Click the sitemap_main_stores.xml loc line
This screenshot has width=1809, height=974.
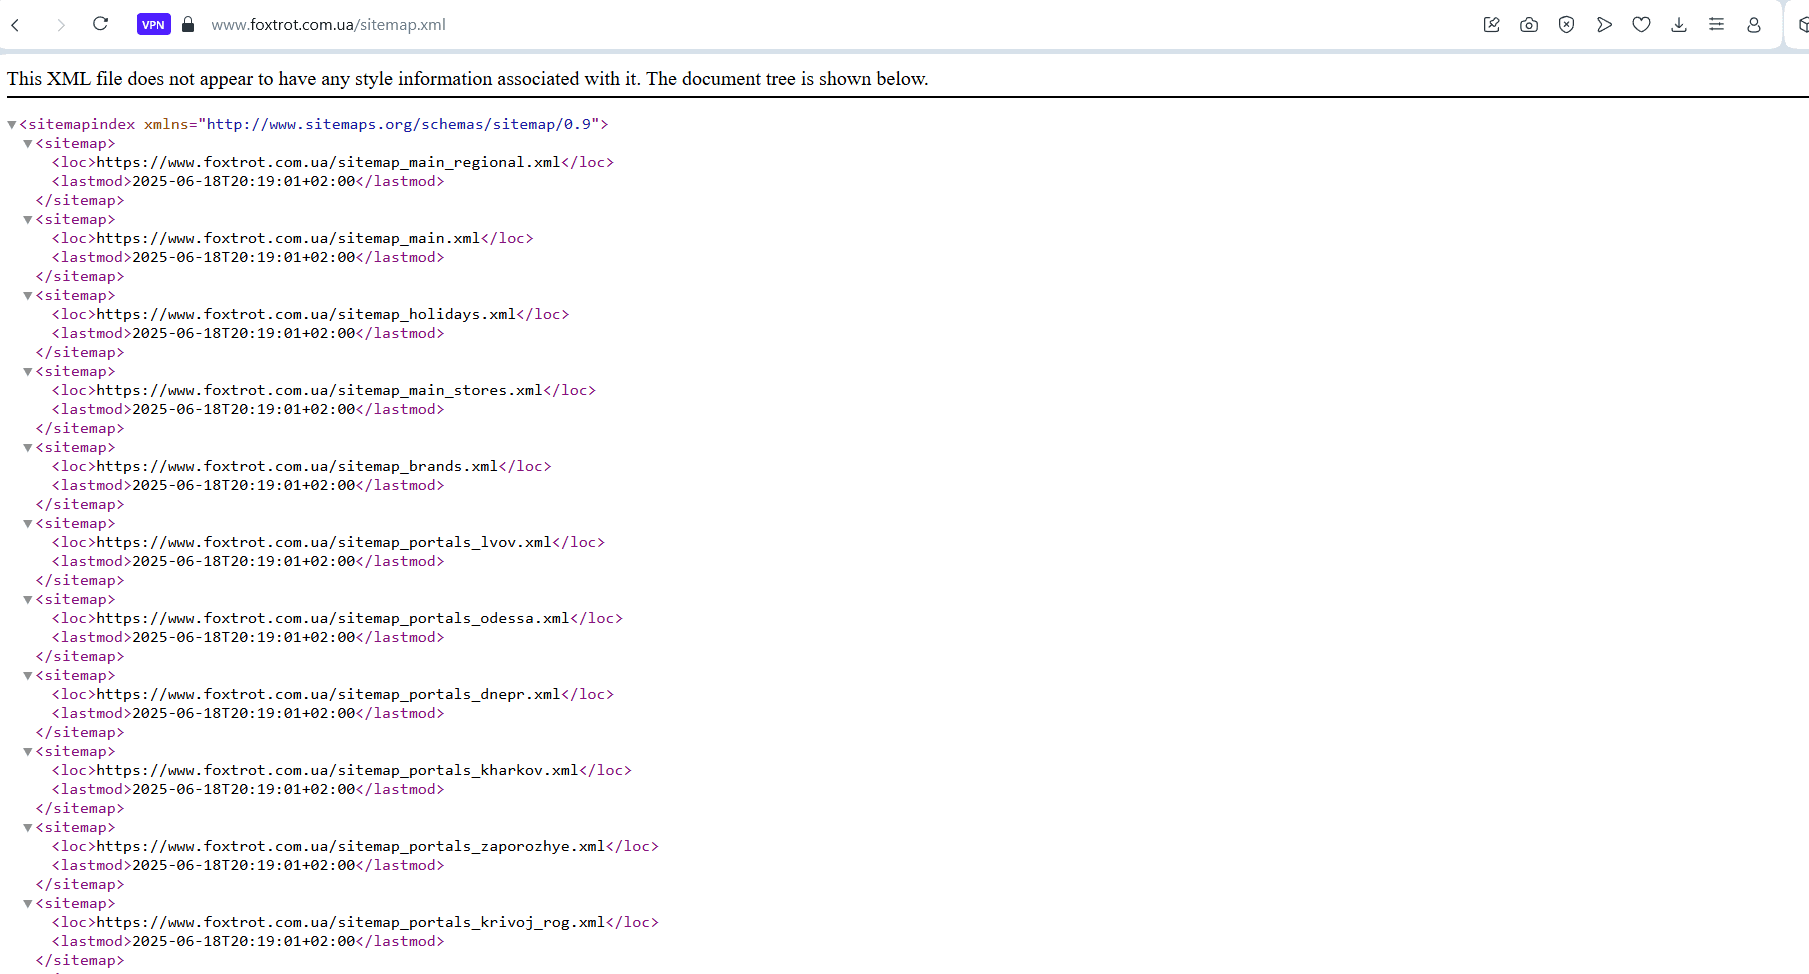324,390
